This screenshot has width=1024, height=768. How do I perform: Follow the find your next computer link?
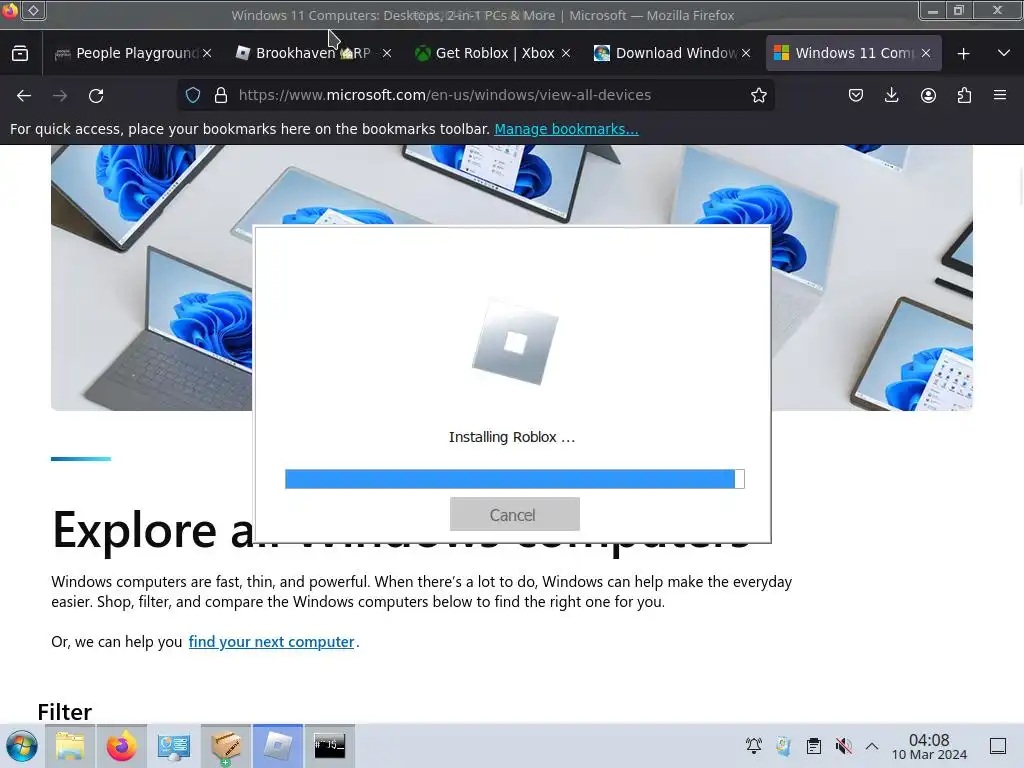[271, 642]
